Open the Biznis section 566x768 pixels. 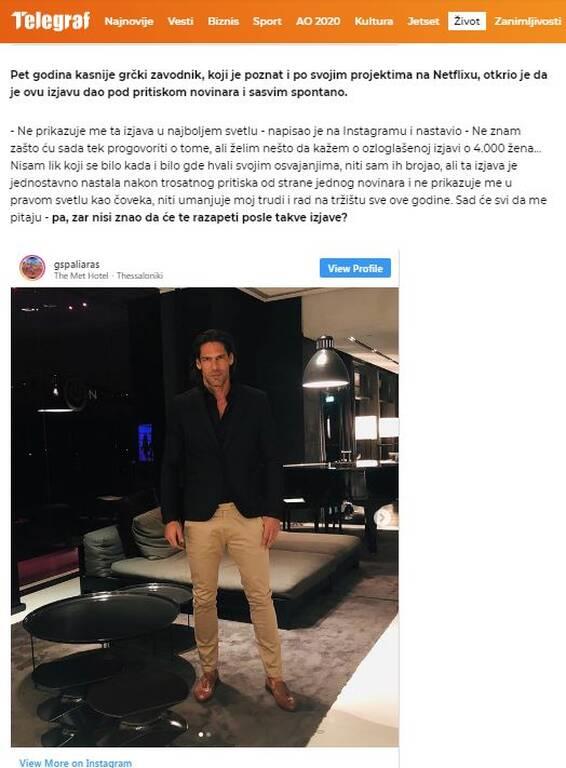[223, 22]
